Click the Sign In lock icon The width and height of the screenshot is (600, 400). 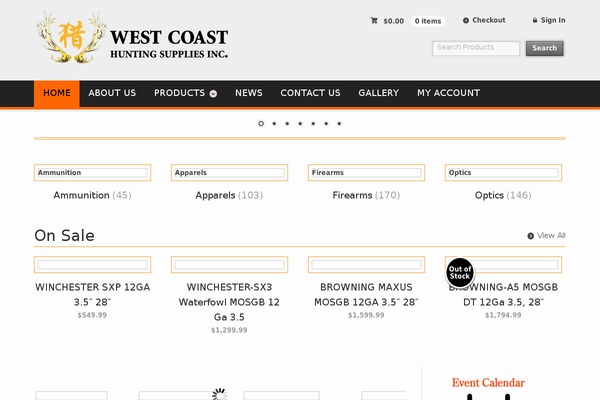(535, 20)
